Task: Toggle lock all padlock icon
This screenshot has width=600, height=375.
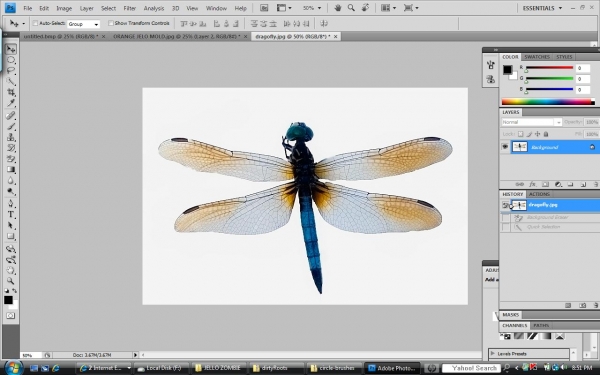Action: (x=546, y=134)
